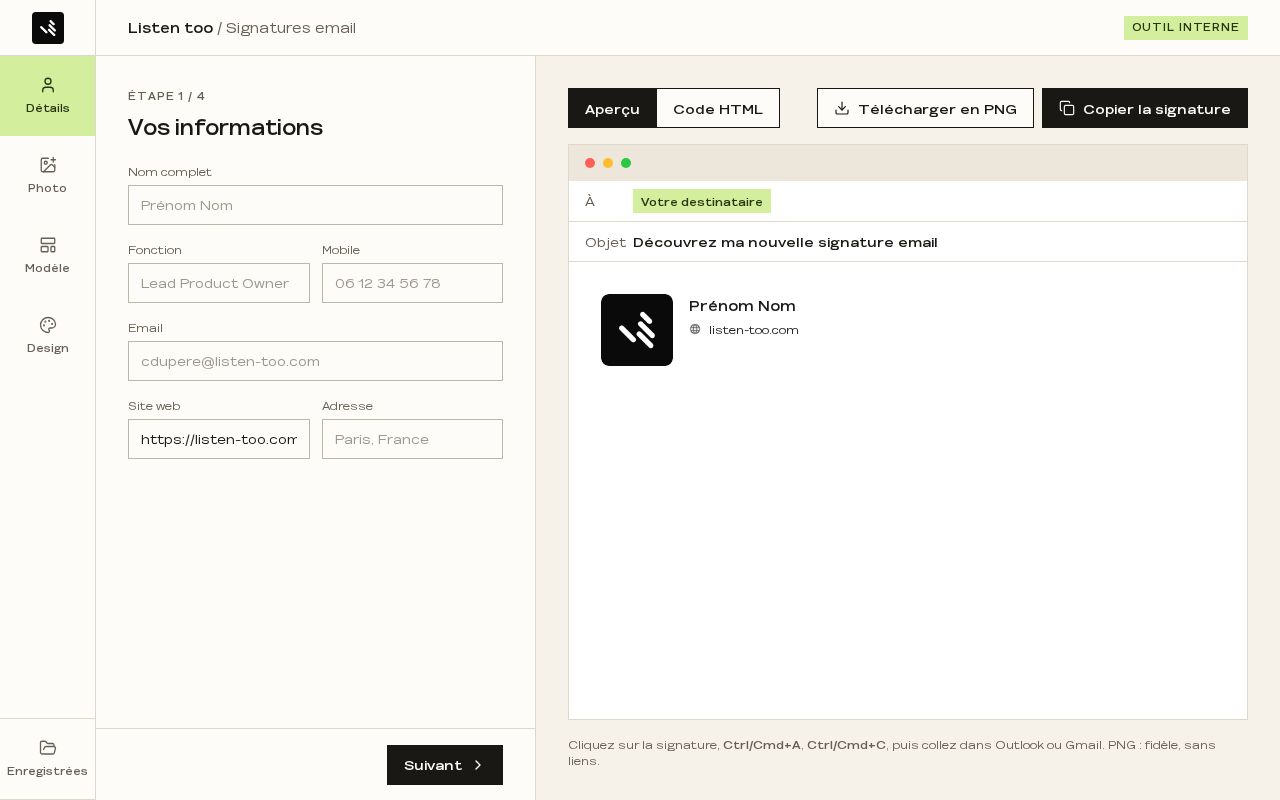The width and height of the screenshot is (1280, 800).
Task: Click the Suivant button
Action: 445,765
